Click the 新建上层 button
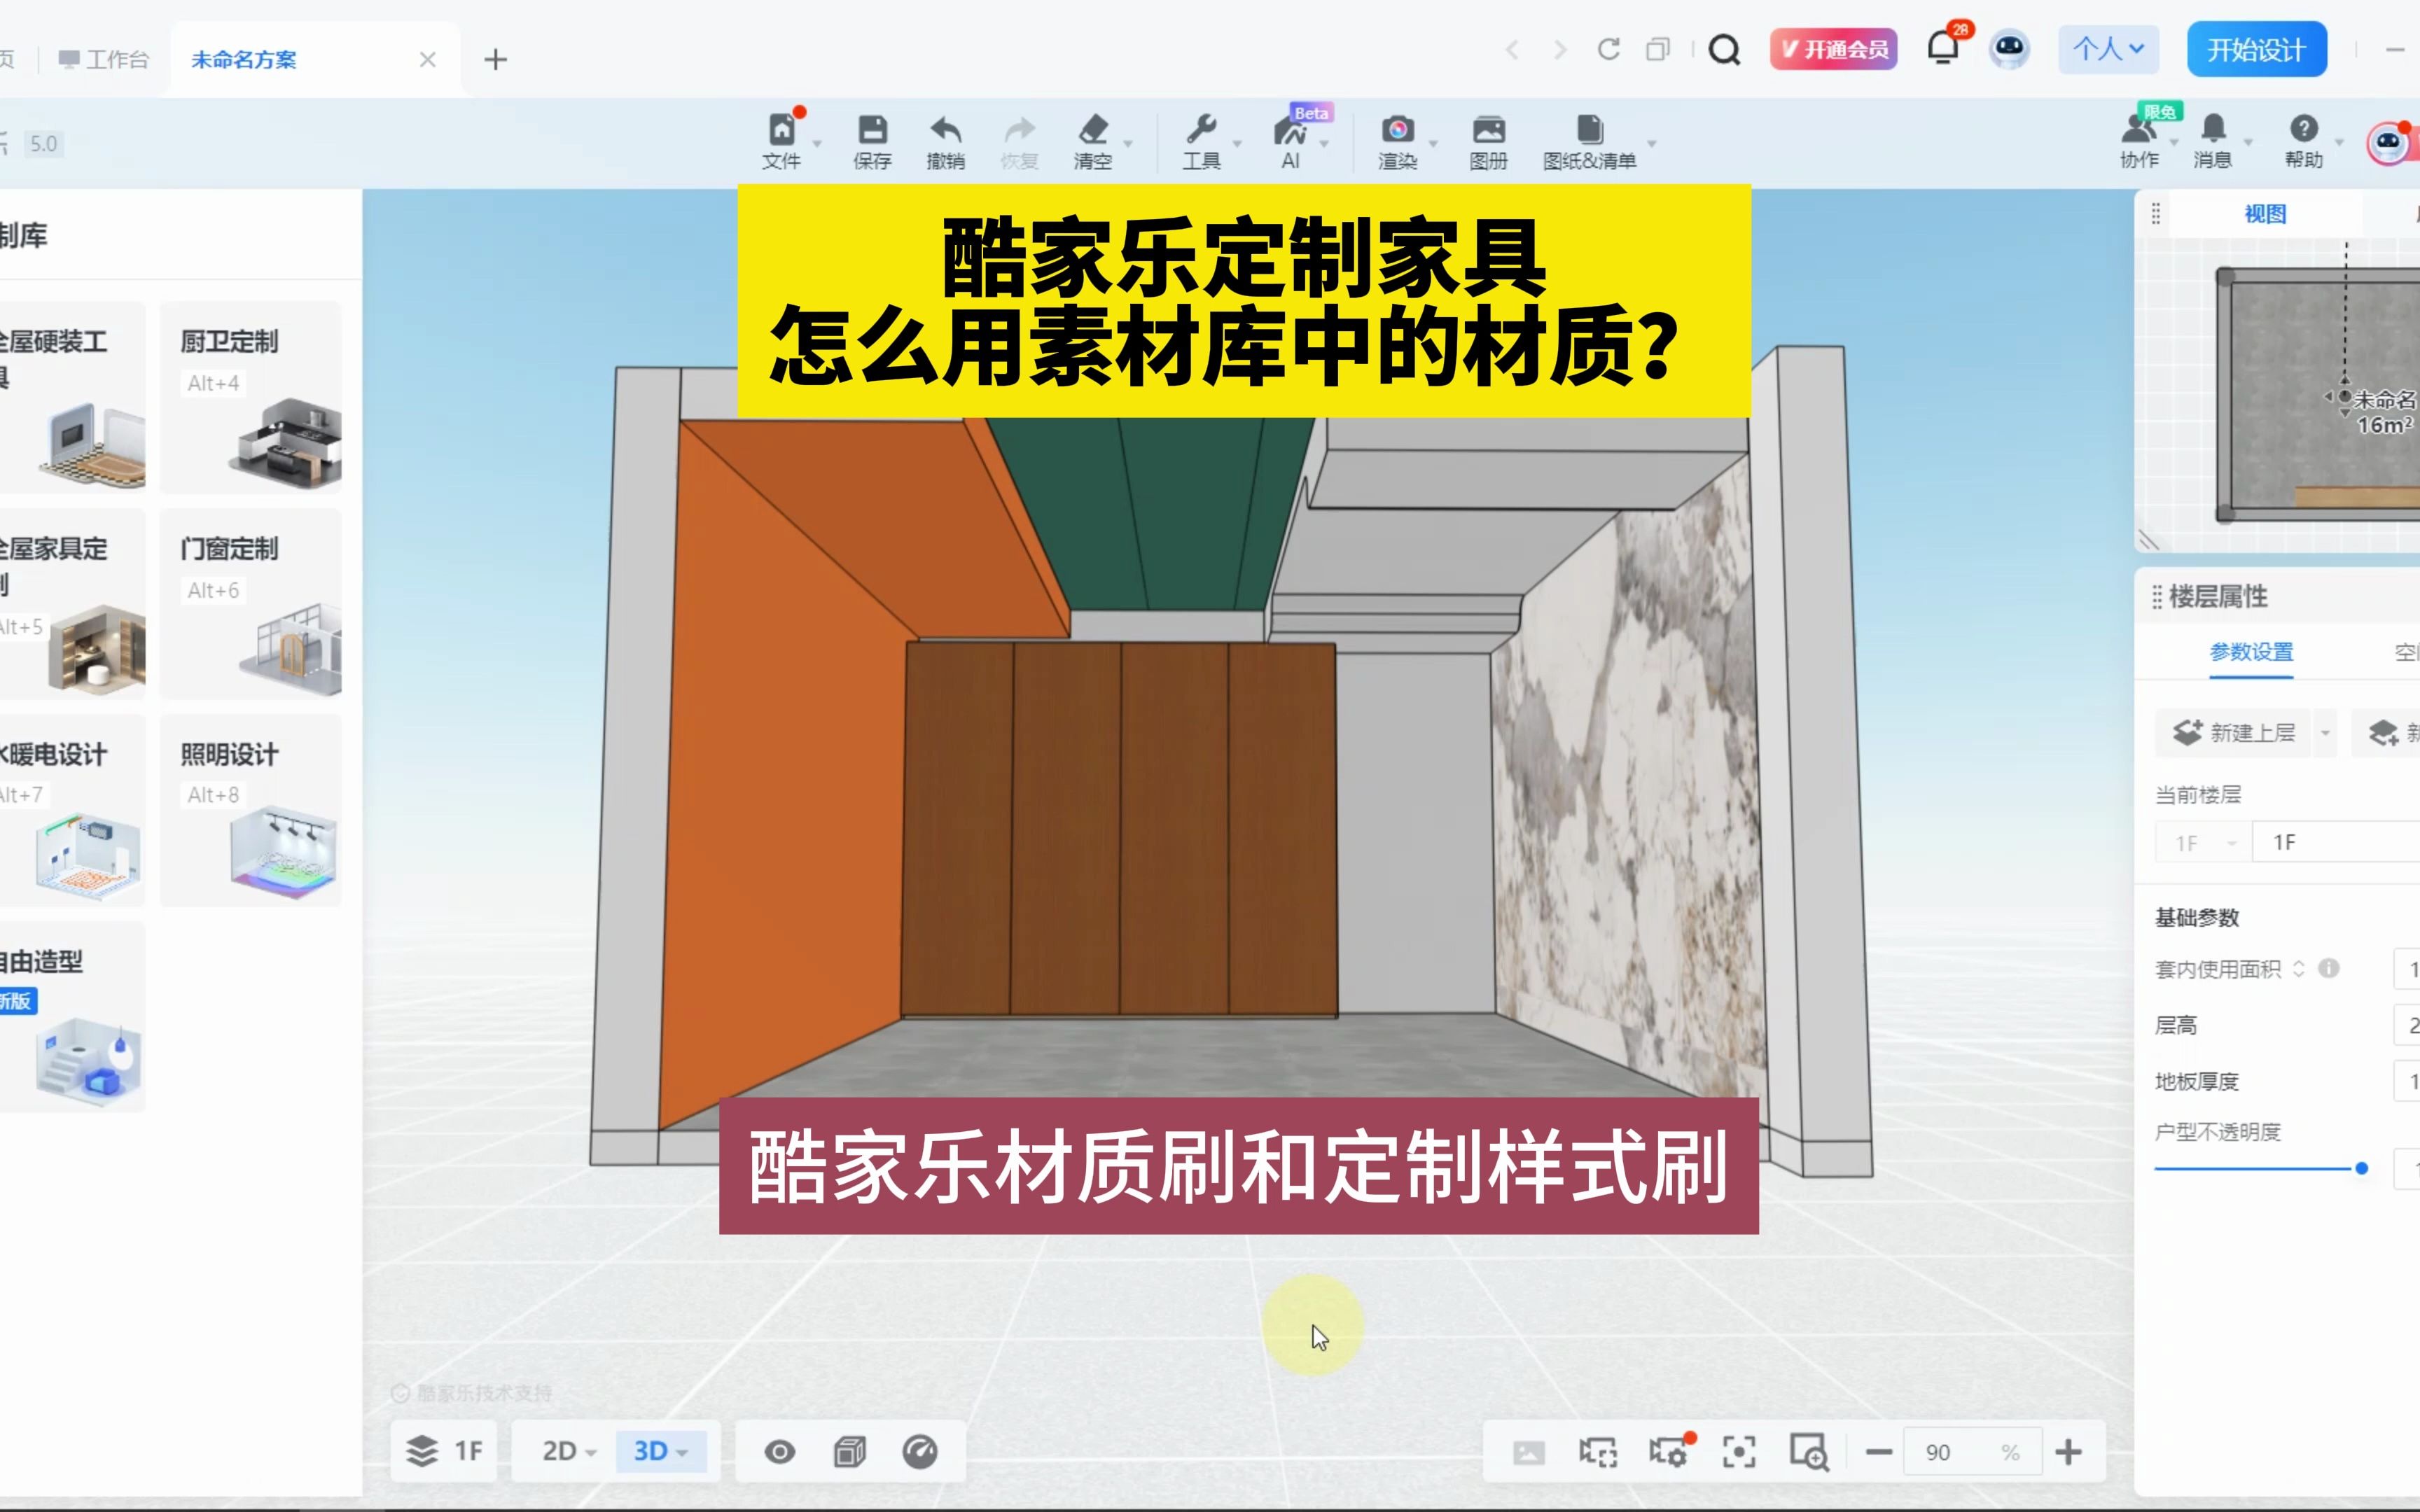This screenshot has width=2420, height=1512. 2234,733
